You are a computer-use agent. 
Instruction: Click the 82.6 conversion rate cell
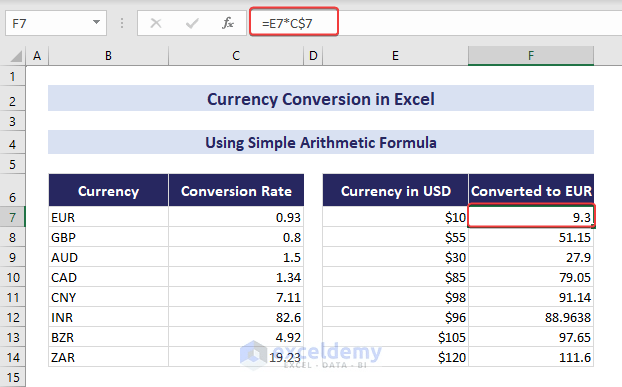(x=236, y=317)
